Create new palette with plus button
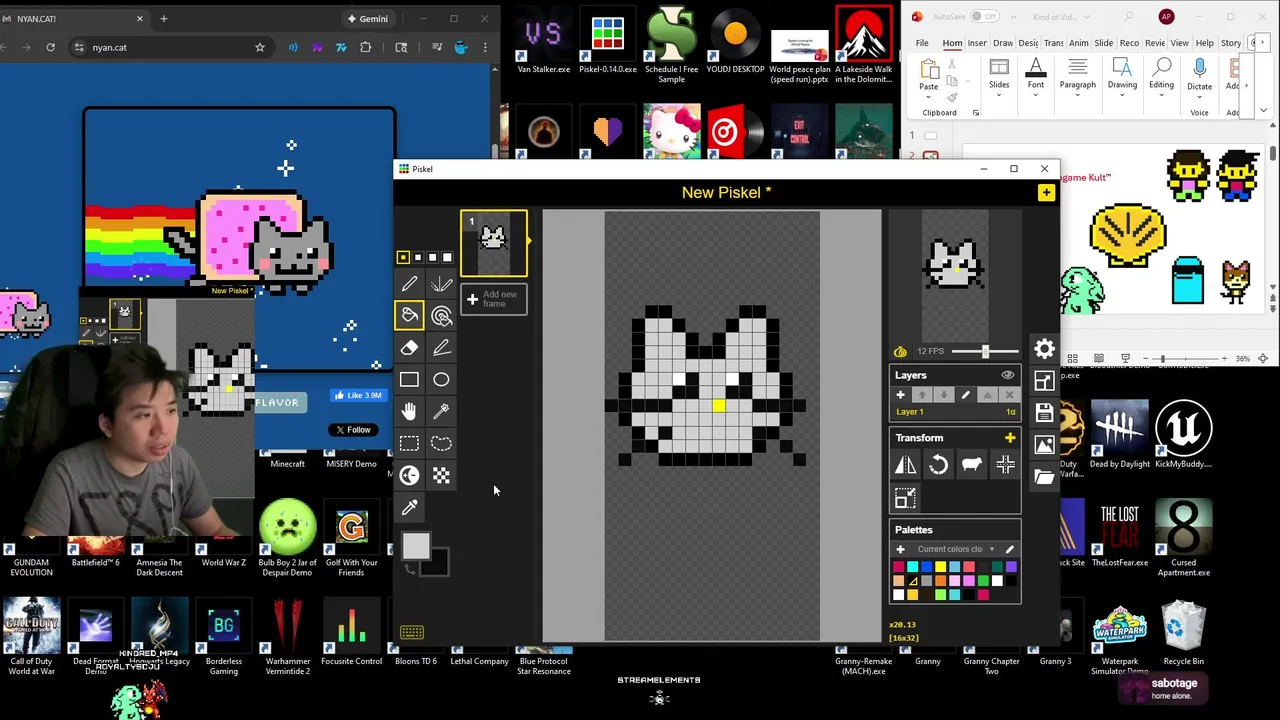The height and width of the screenshot is (720, 1280). click(900, 549)
